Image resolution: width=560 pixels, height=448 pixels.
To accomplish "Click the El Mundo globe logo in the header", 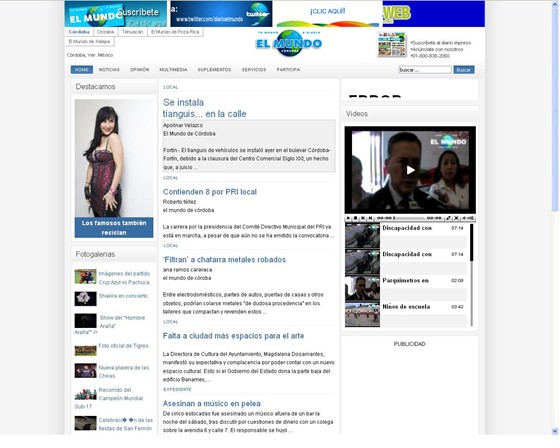I will (289, 44).
